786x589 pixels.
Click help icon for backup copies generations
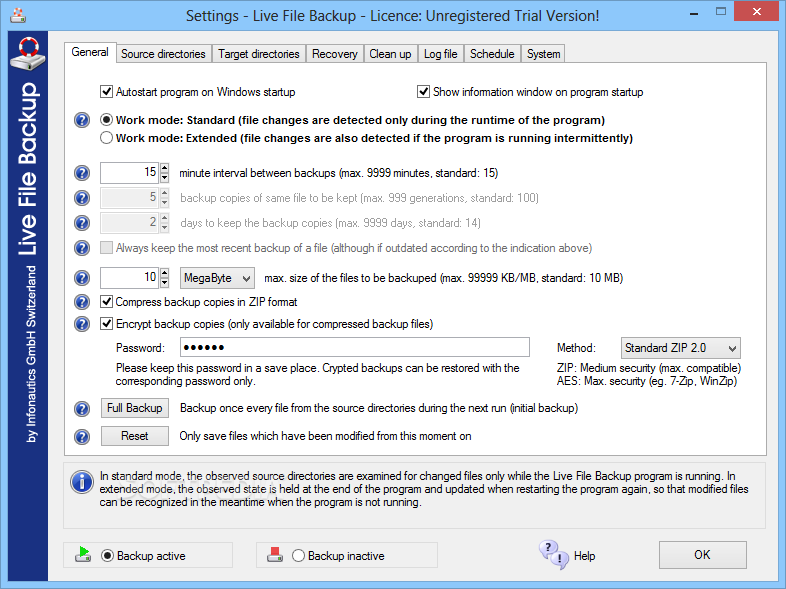[x=82, y=198]
